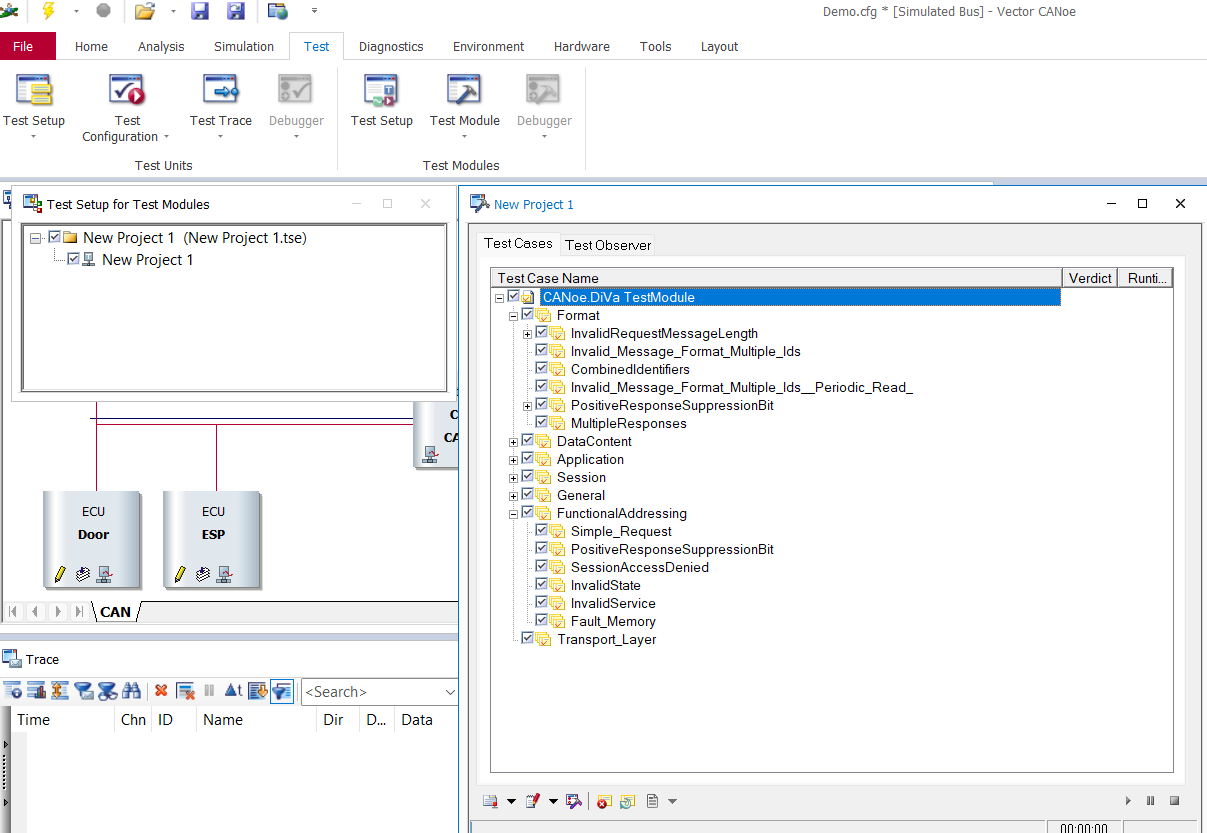1207x833 pixels.
Task: Click the pause icon in the Trace toolbar
Action: click(209, 690)
